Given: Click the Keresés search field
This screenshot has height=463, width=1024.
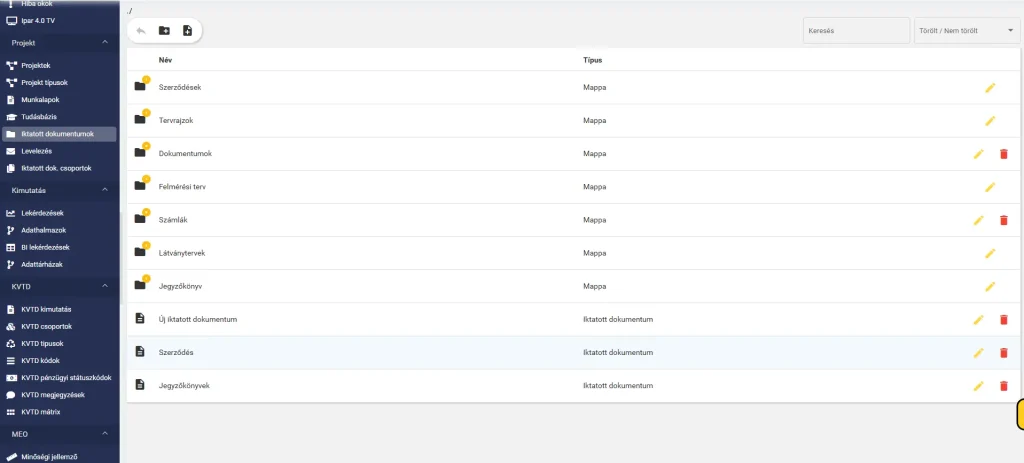Looking at the screenshot, I should click(x=856, y=31).
